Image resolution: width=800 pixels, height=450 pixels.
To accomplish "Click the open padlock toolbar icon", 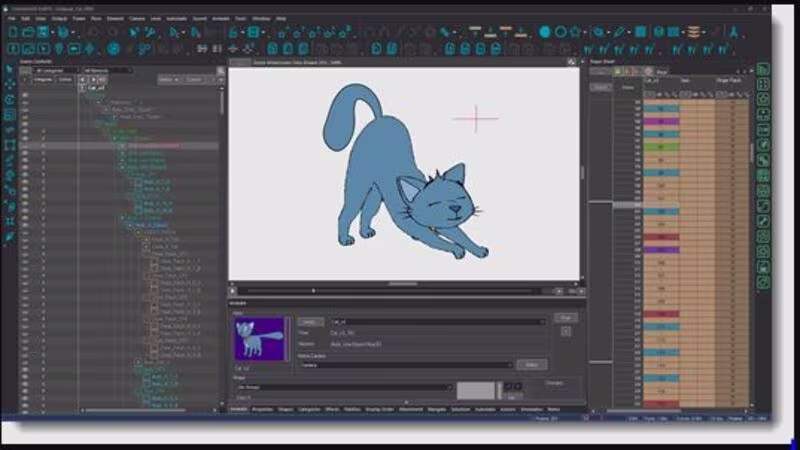I will [233, 32].
